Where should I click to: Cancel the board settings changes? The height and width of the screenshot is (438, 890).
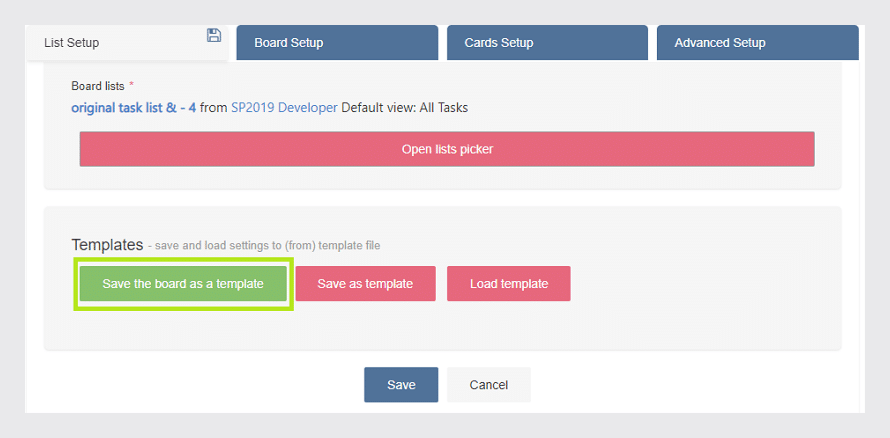(489, 385)
